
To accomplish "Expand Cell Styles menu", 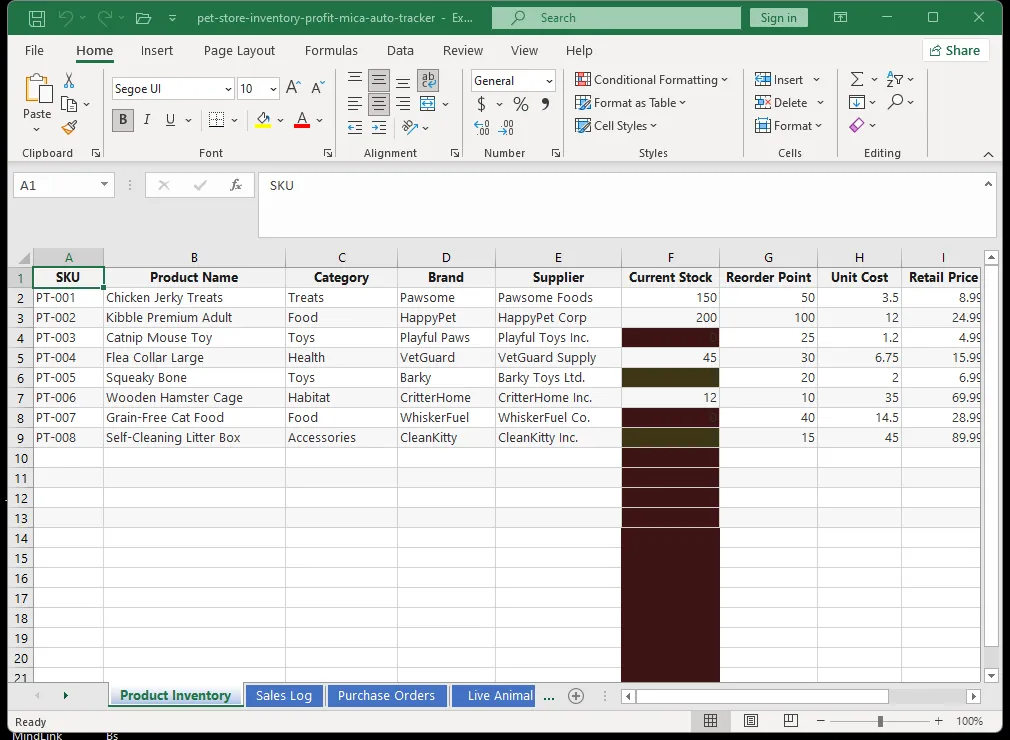I will coord(616,126).
